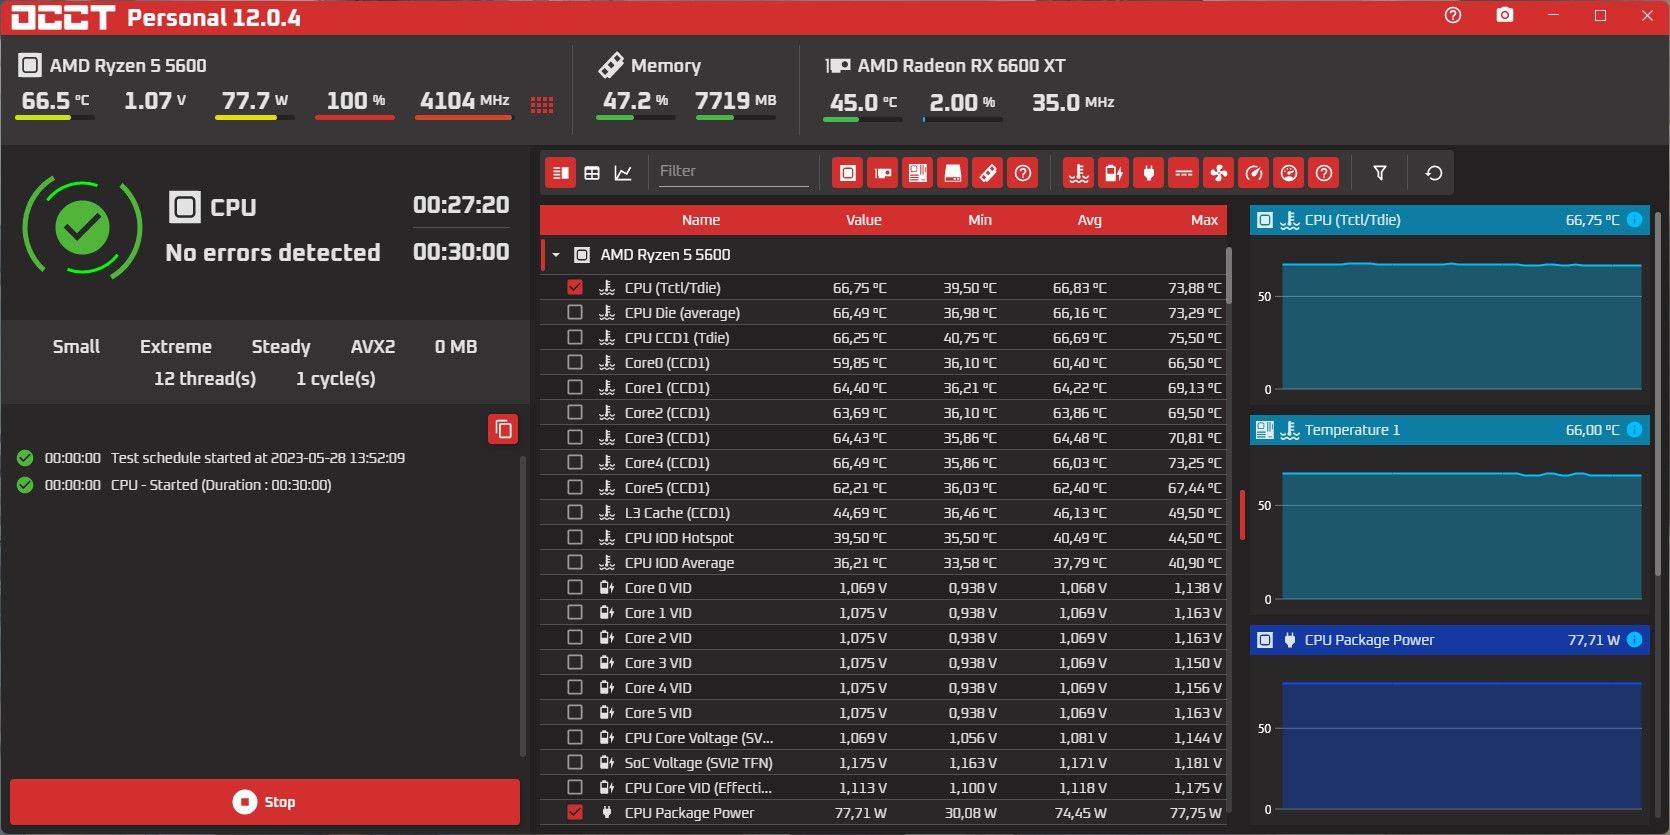Click the Core 3 VID row
The image size is (1670, 835).
point(883,662)
